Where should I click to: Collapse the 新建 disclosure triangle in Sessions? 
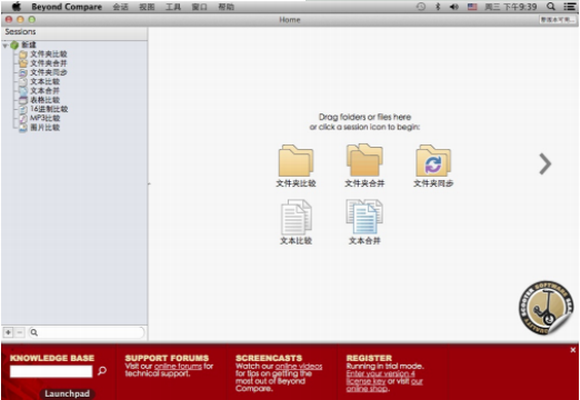coord(5,45)
